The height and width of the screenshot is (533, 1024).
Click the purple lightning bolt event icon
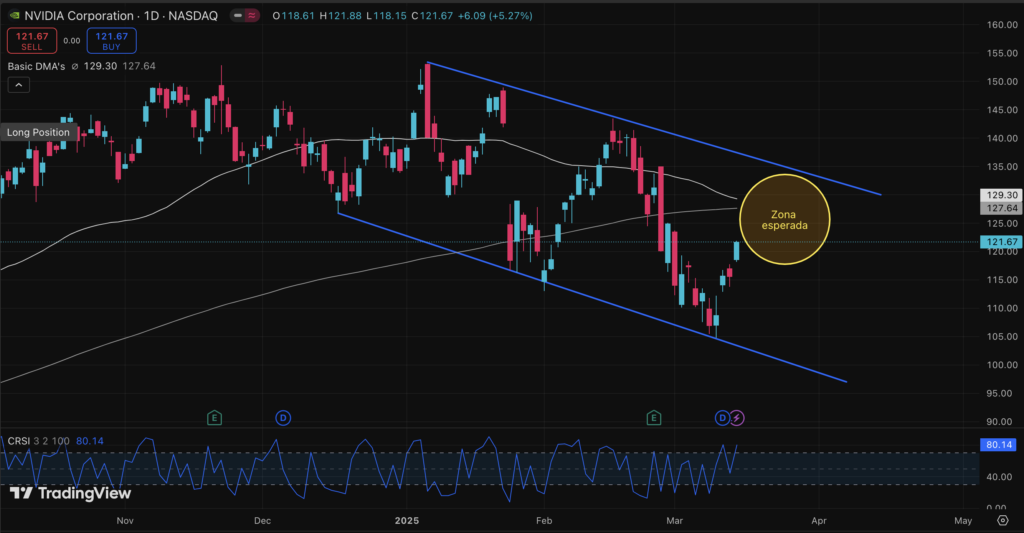pyautogui.click(x=737, y=418)
